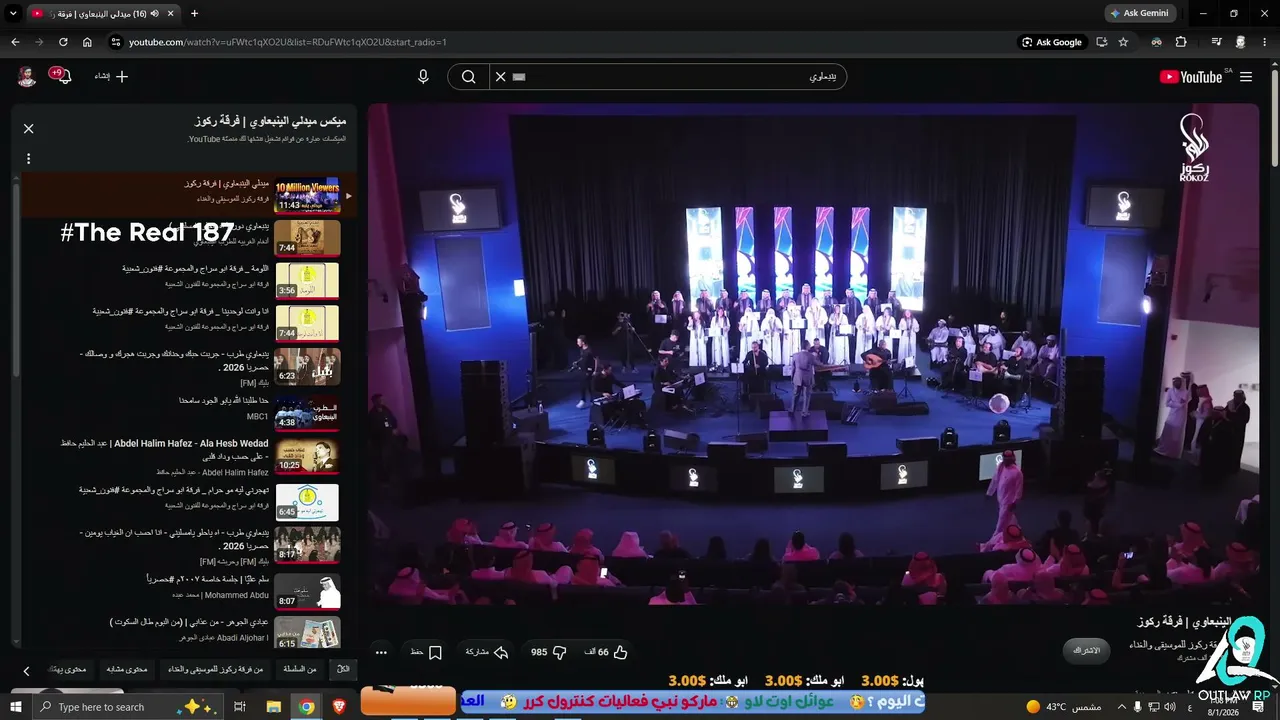This screenshot has width=1280, height=720.
Task: Go back in Chrome with back arrow
Action: (x=15, y=42)
